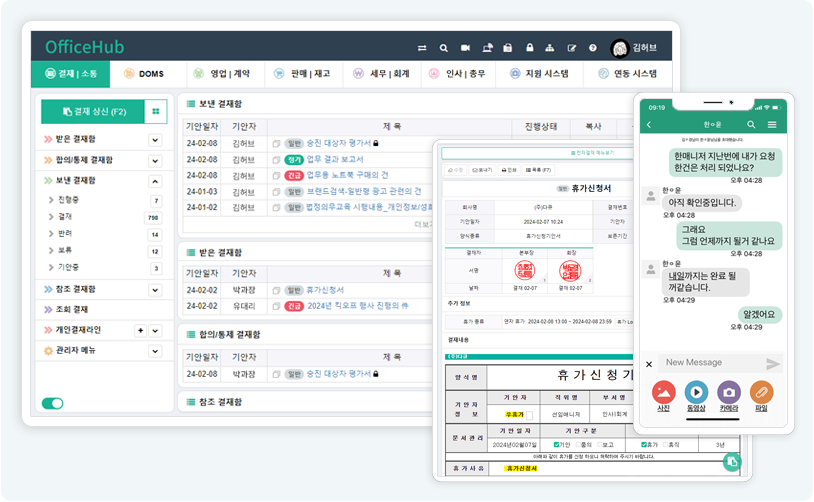Tap the 파일 file attachment icon
Viewport: 814px width, 502px height.
click(762, 393)
